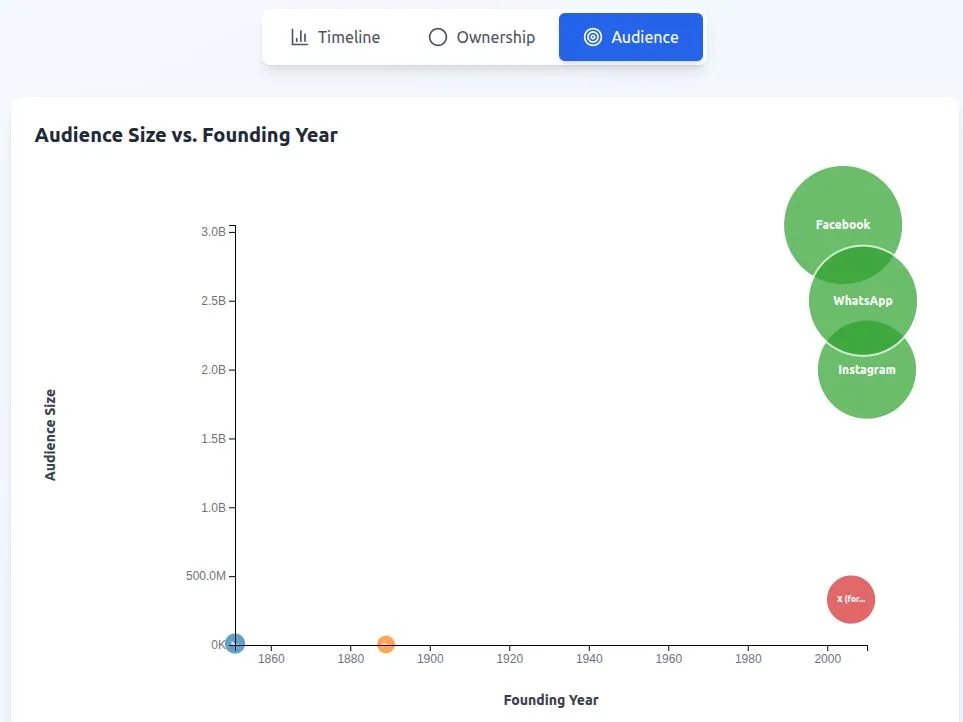Open the Ownership tab
Image resolution: width=963 pixels, height=722 pixels.
tap(482, 37)
